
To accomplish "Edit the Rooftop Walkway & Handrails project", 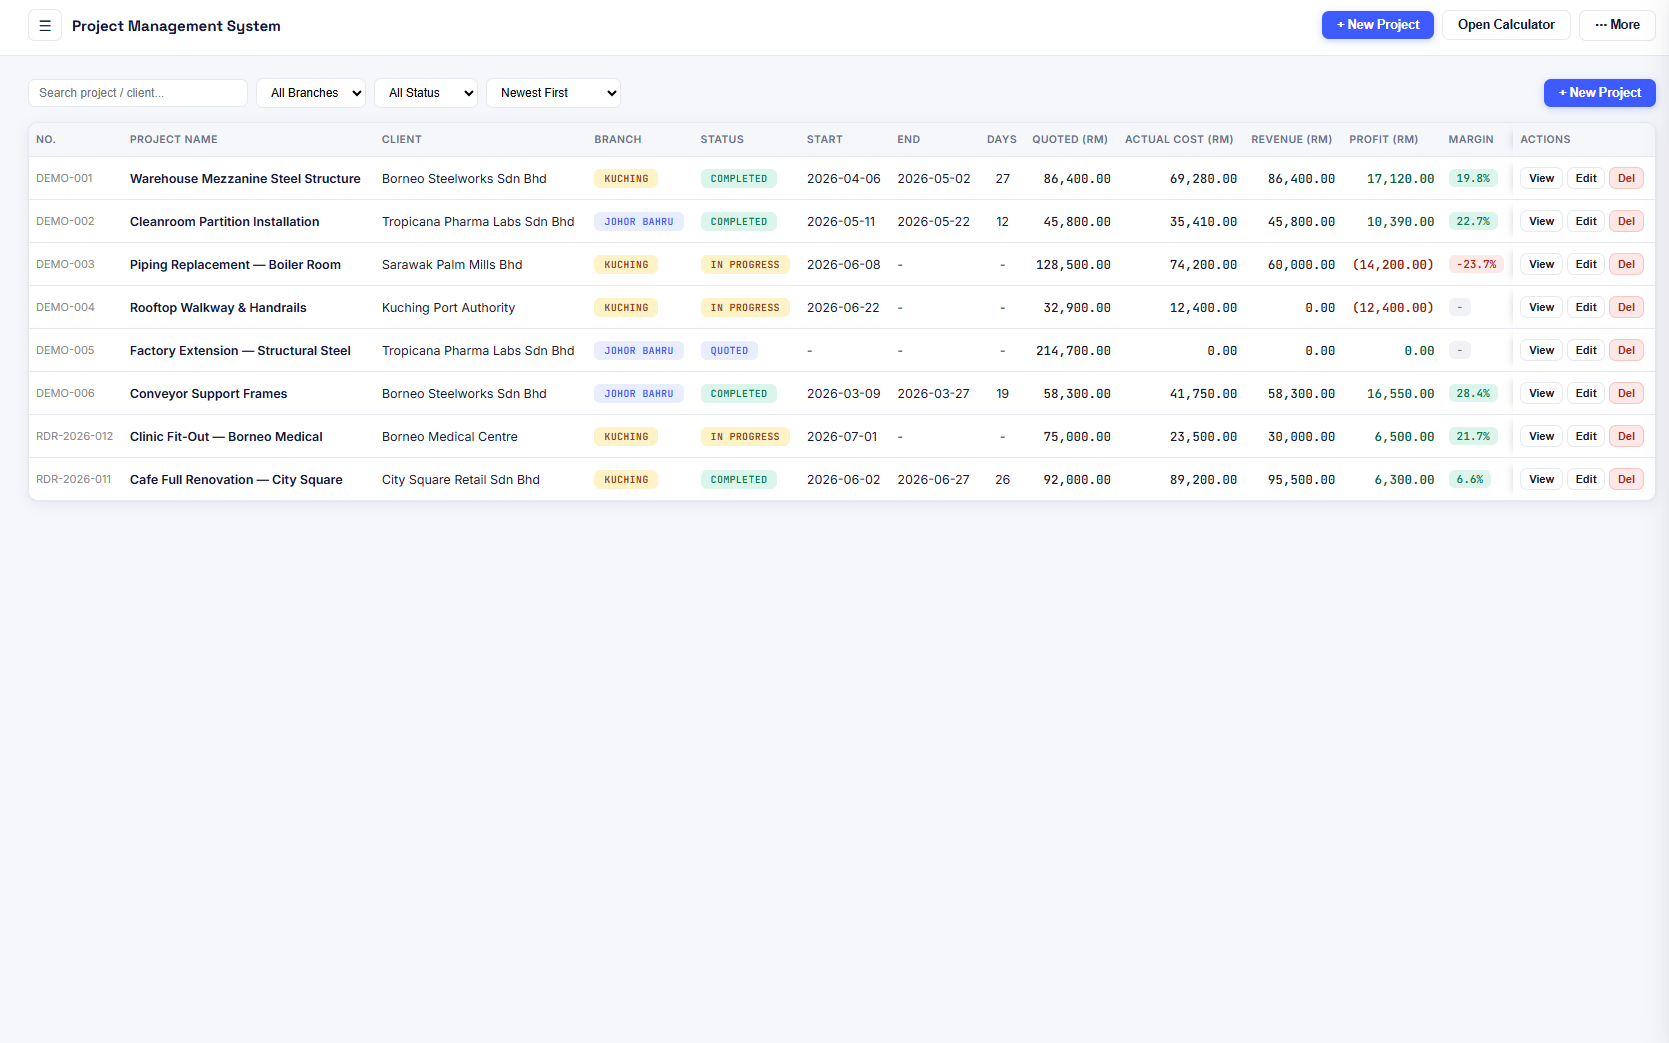I will (x=1586, y=308).
